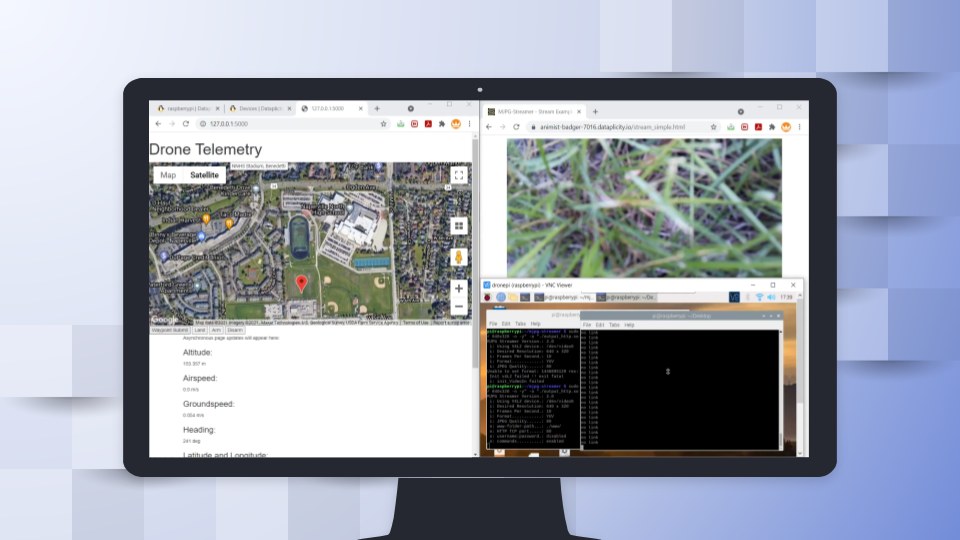Open the Raspberry Pi menu in VNC
The image size is (960, 540).
pyautogui.click(x=487, y=297)
